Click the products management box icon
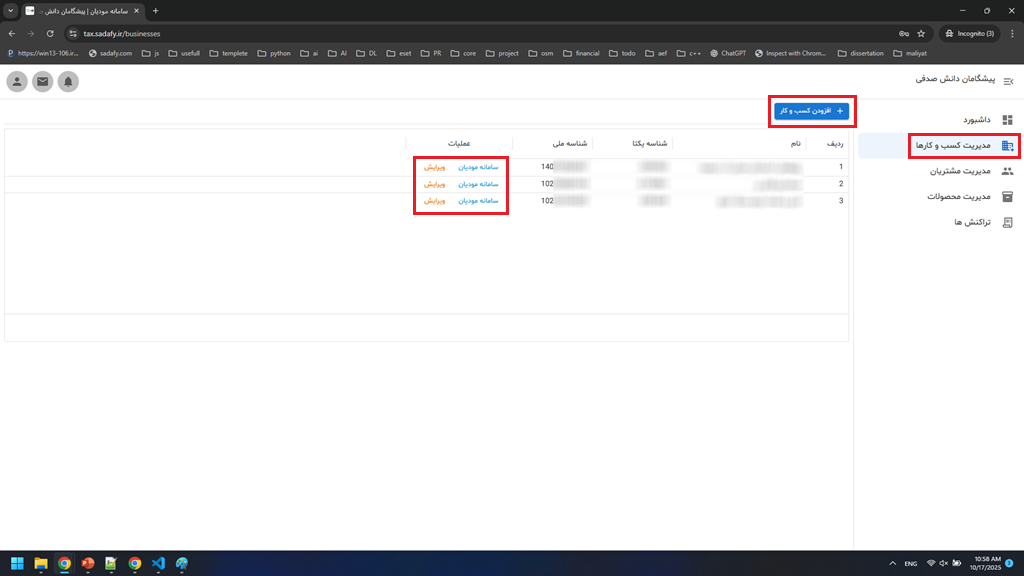This screenshot has width=1024, height=576. (1007, 197)
